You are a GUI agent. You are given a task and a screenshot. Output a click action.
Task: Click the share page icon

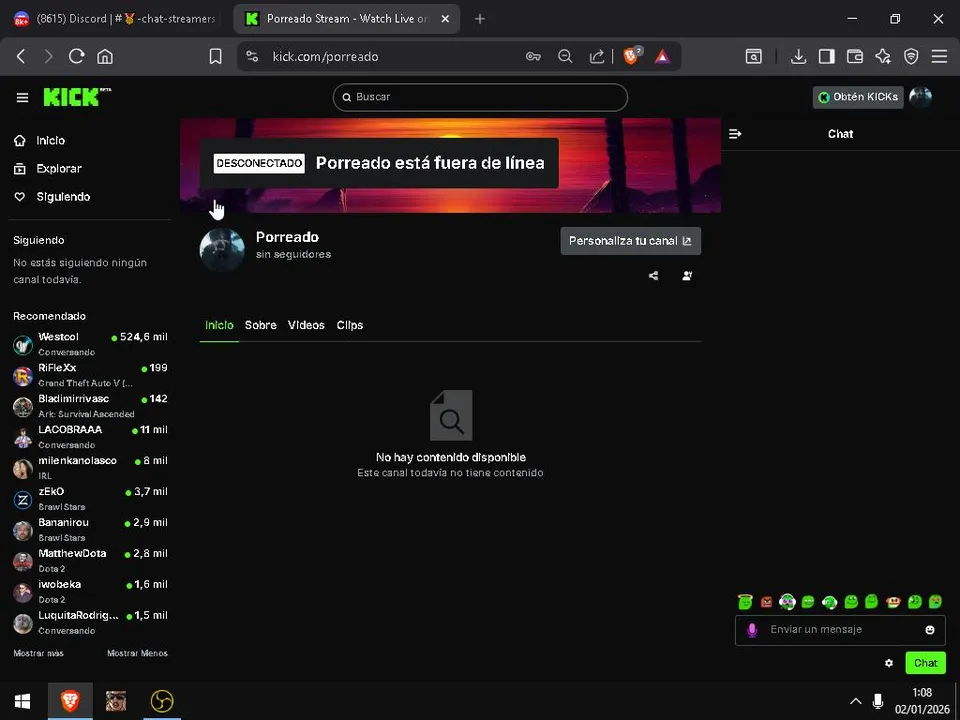(596, 56)
